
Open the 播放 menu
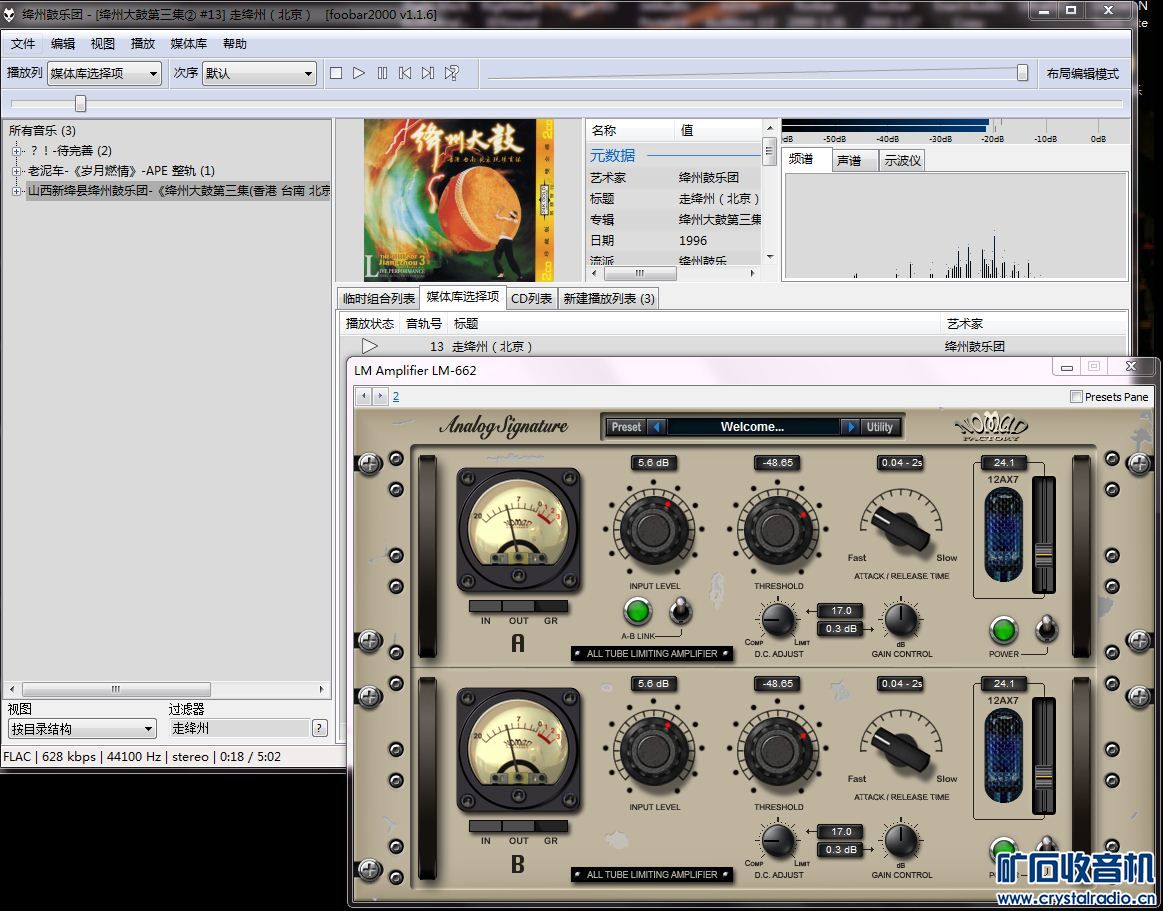click(143, 44)
